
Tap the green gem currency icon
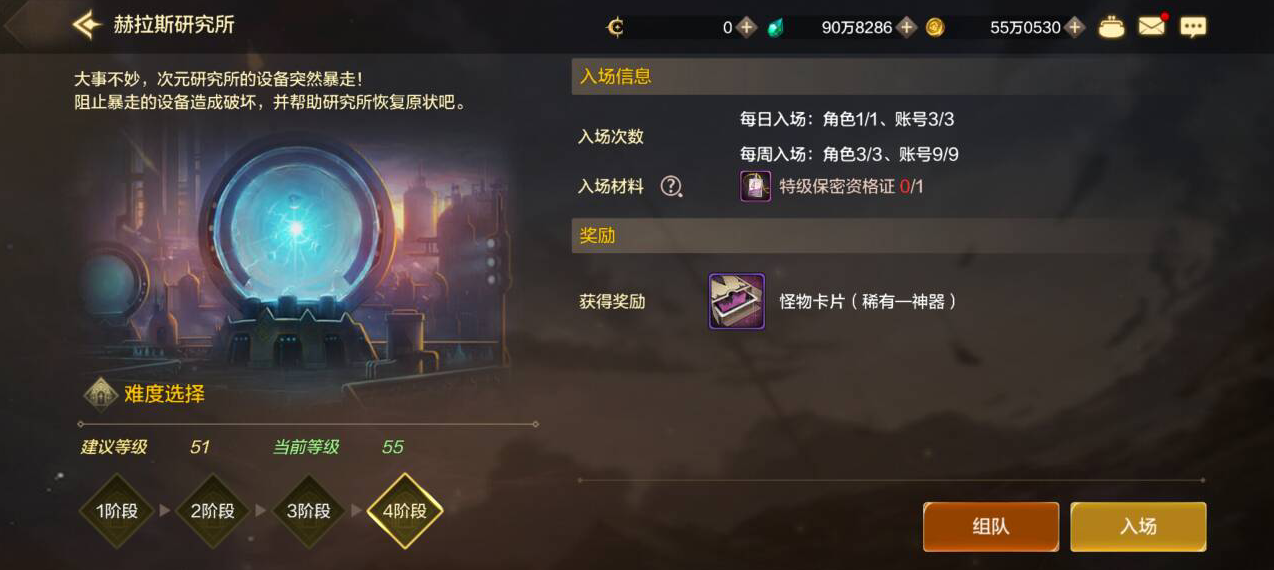click(x=775, y=27)
